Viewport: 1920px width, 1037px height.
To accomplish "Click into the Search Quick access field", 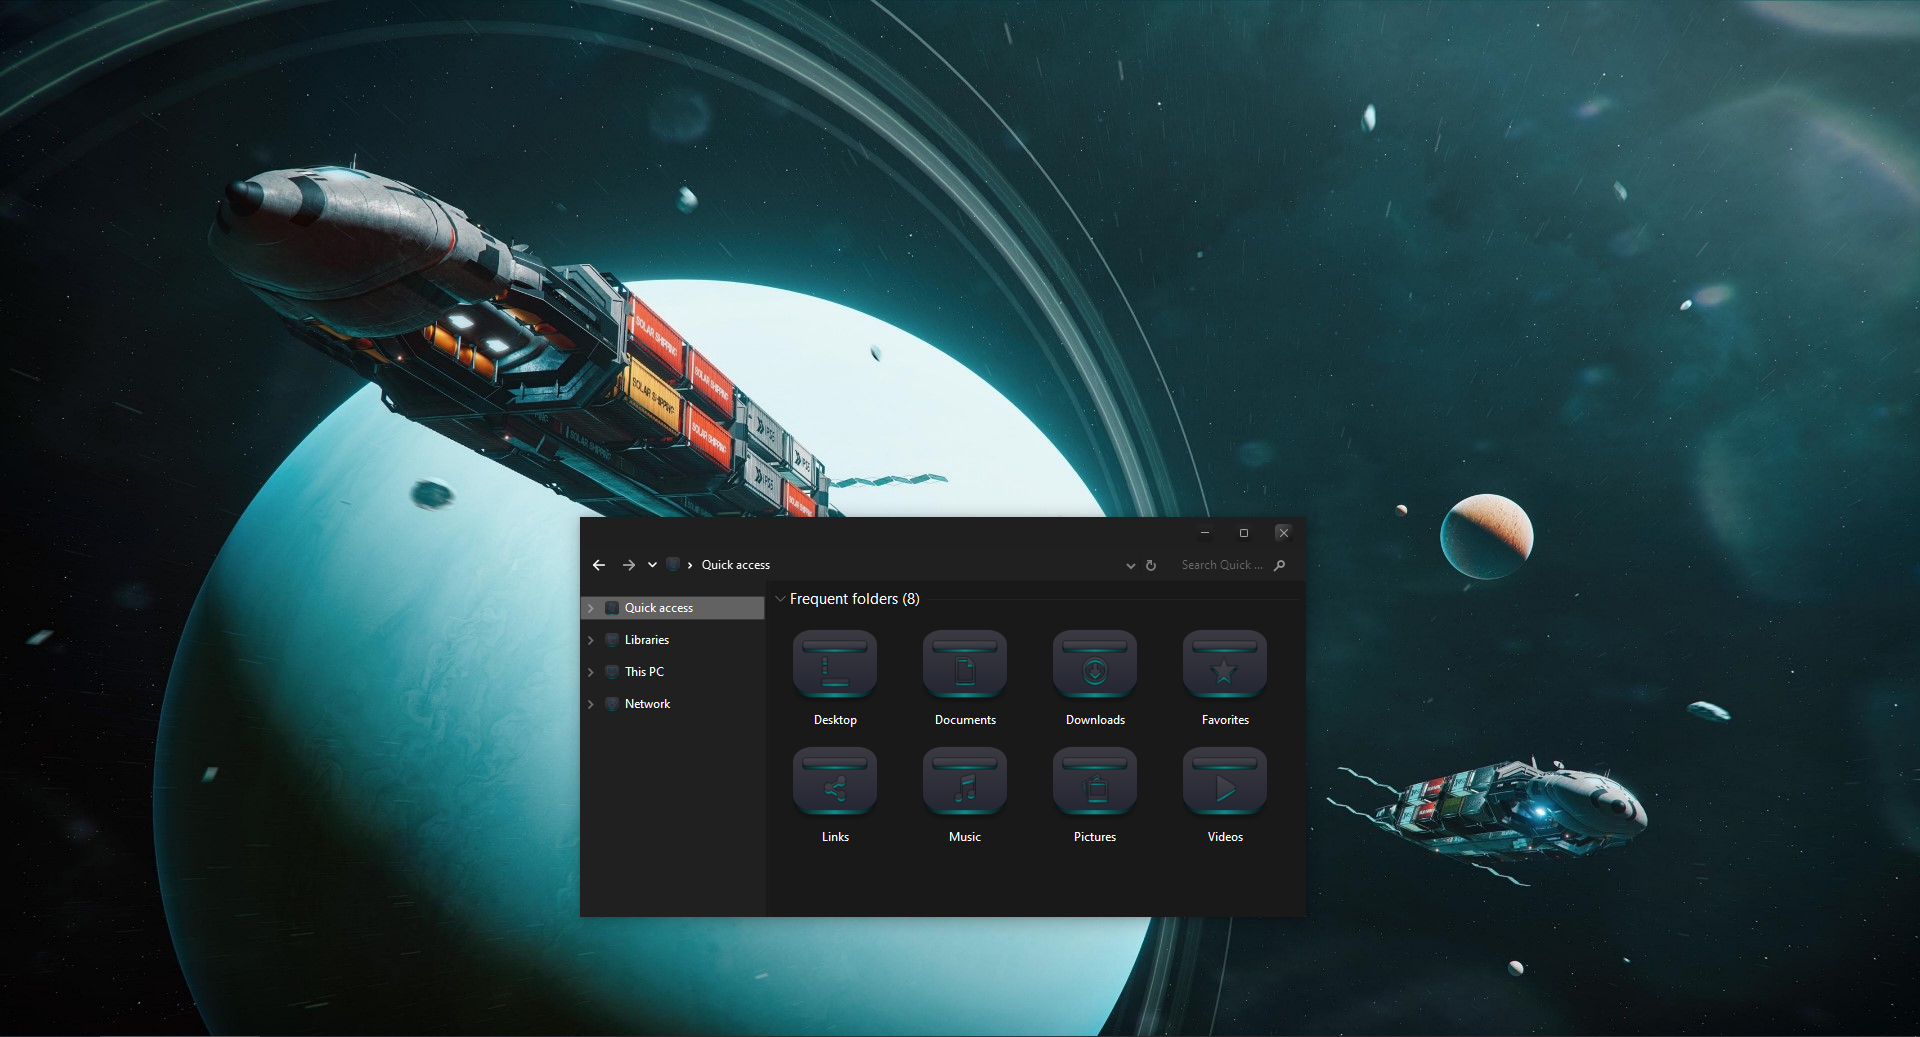I will (1222, 565).
